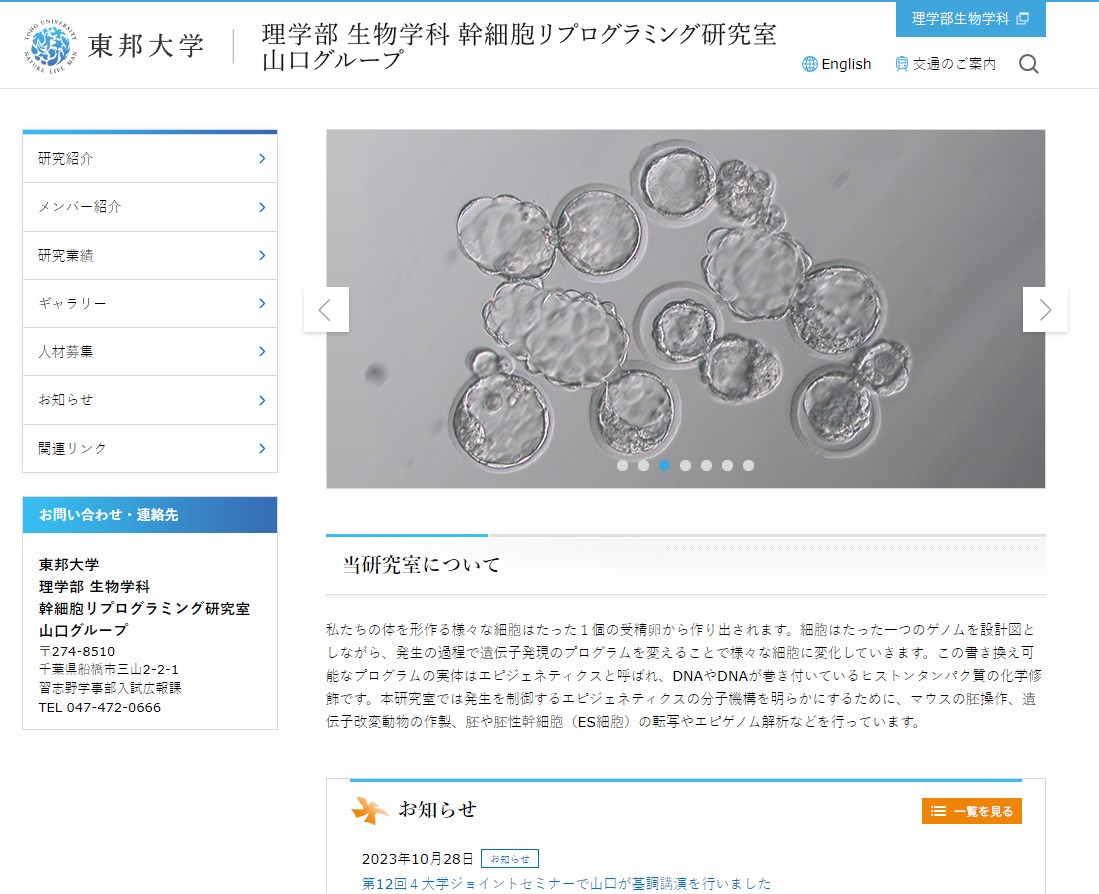Select the second carousel dot

click(x=643, y=465)
